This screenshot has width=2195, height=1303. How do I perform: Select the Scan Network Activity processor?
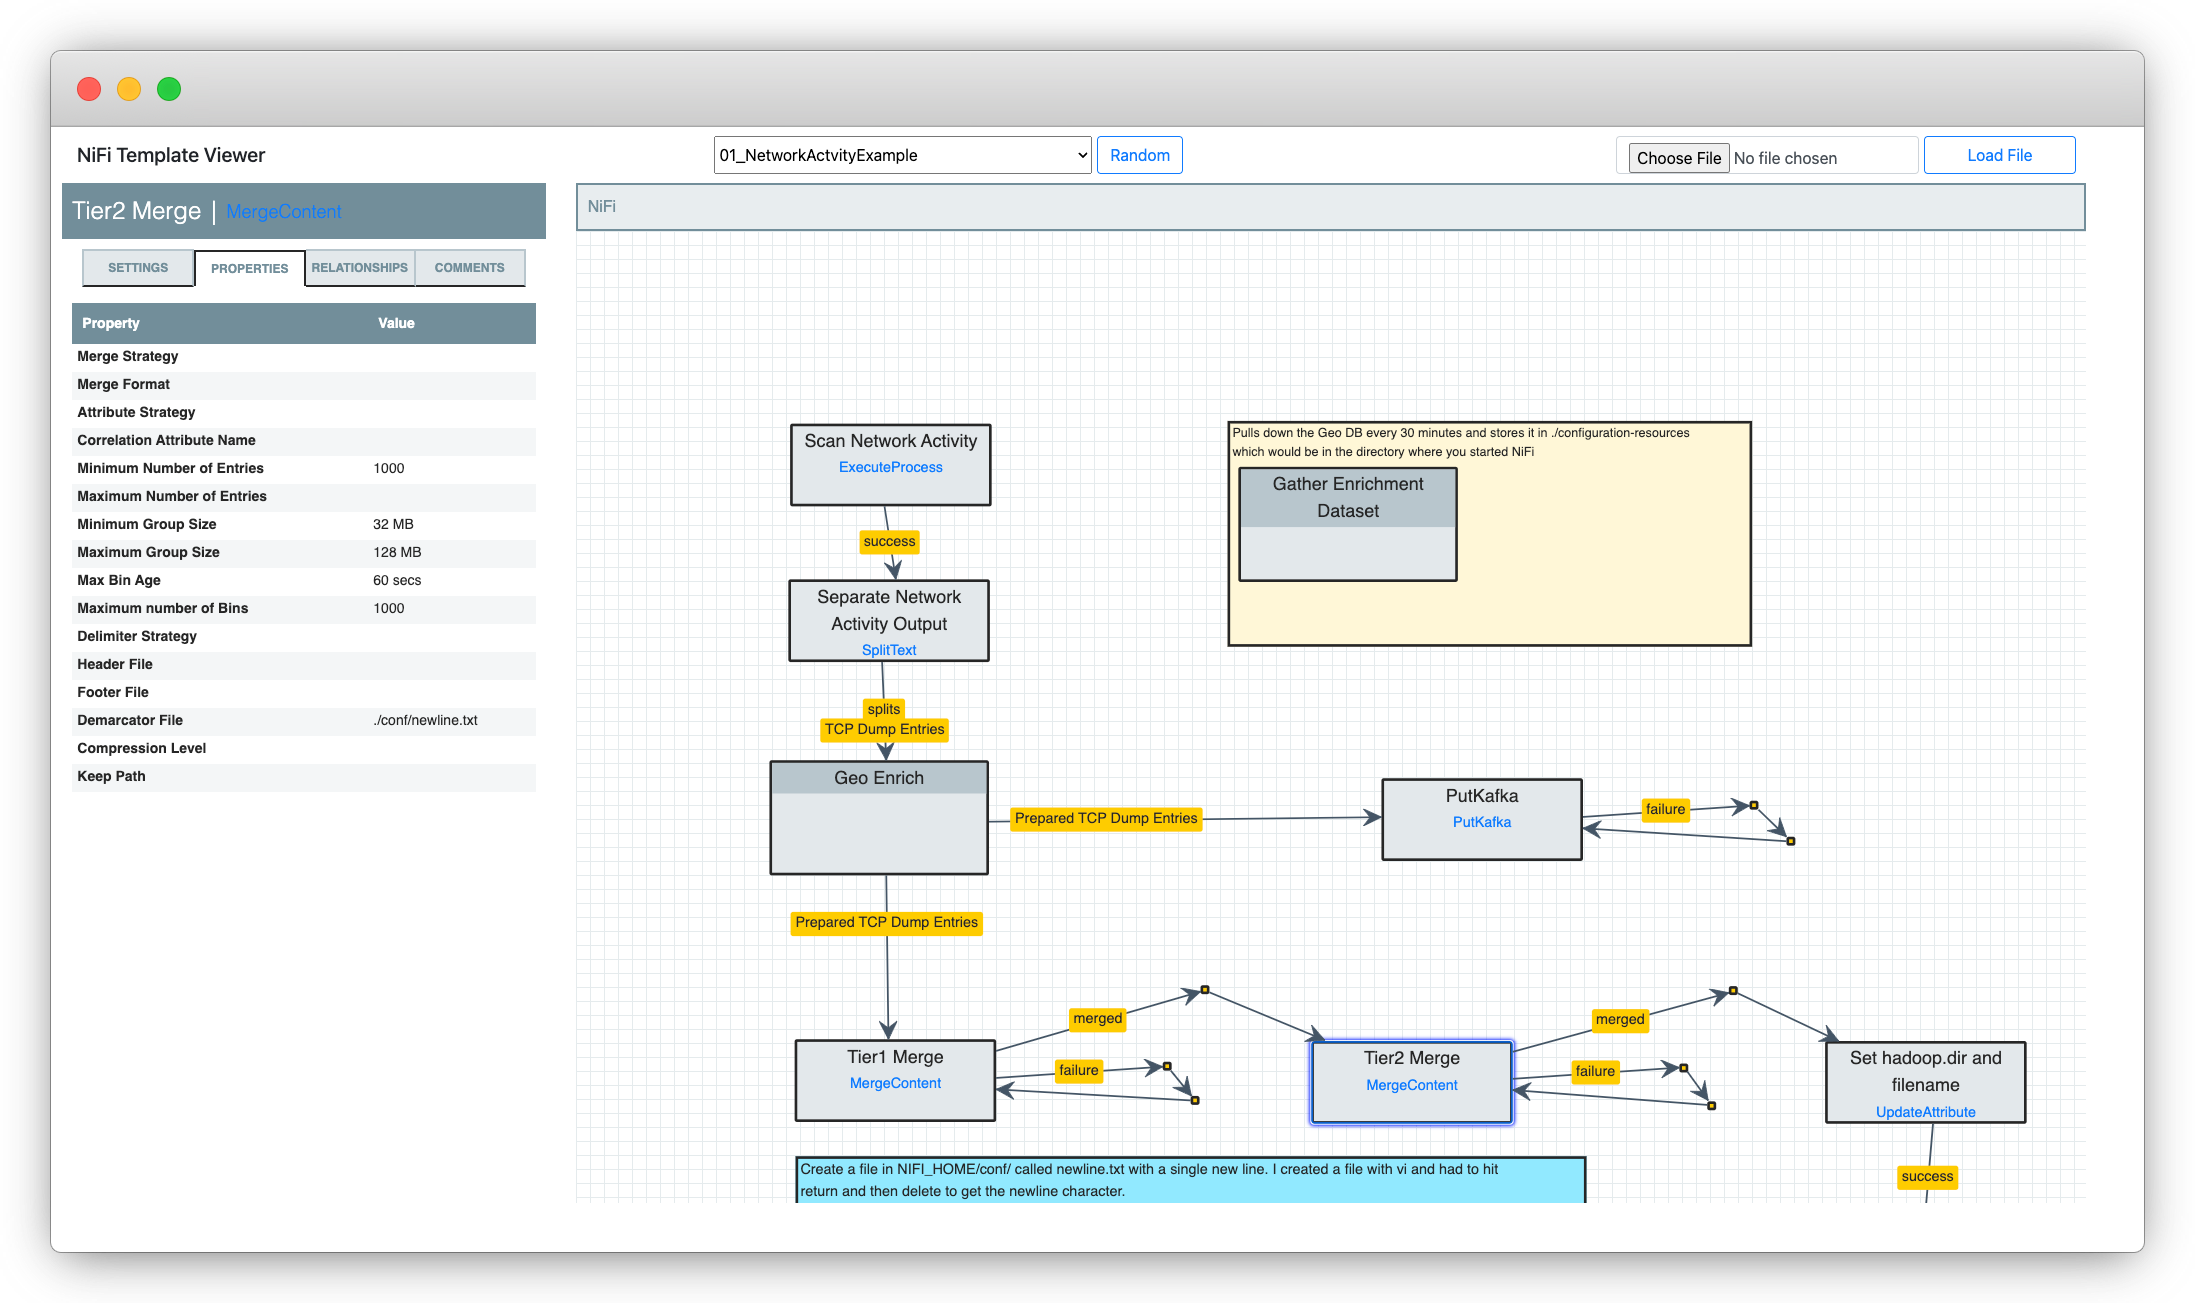(x=890, y=464)
